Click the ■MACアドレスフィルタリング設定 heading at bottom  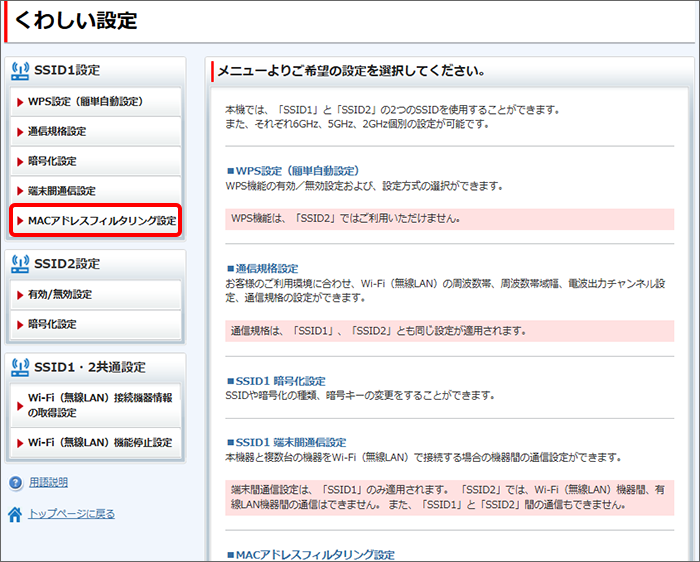click(311, 555)
